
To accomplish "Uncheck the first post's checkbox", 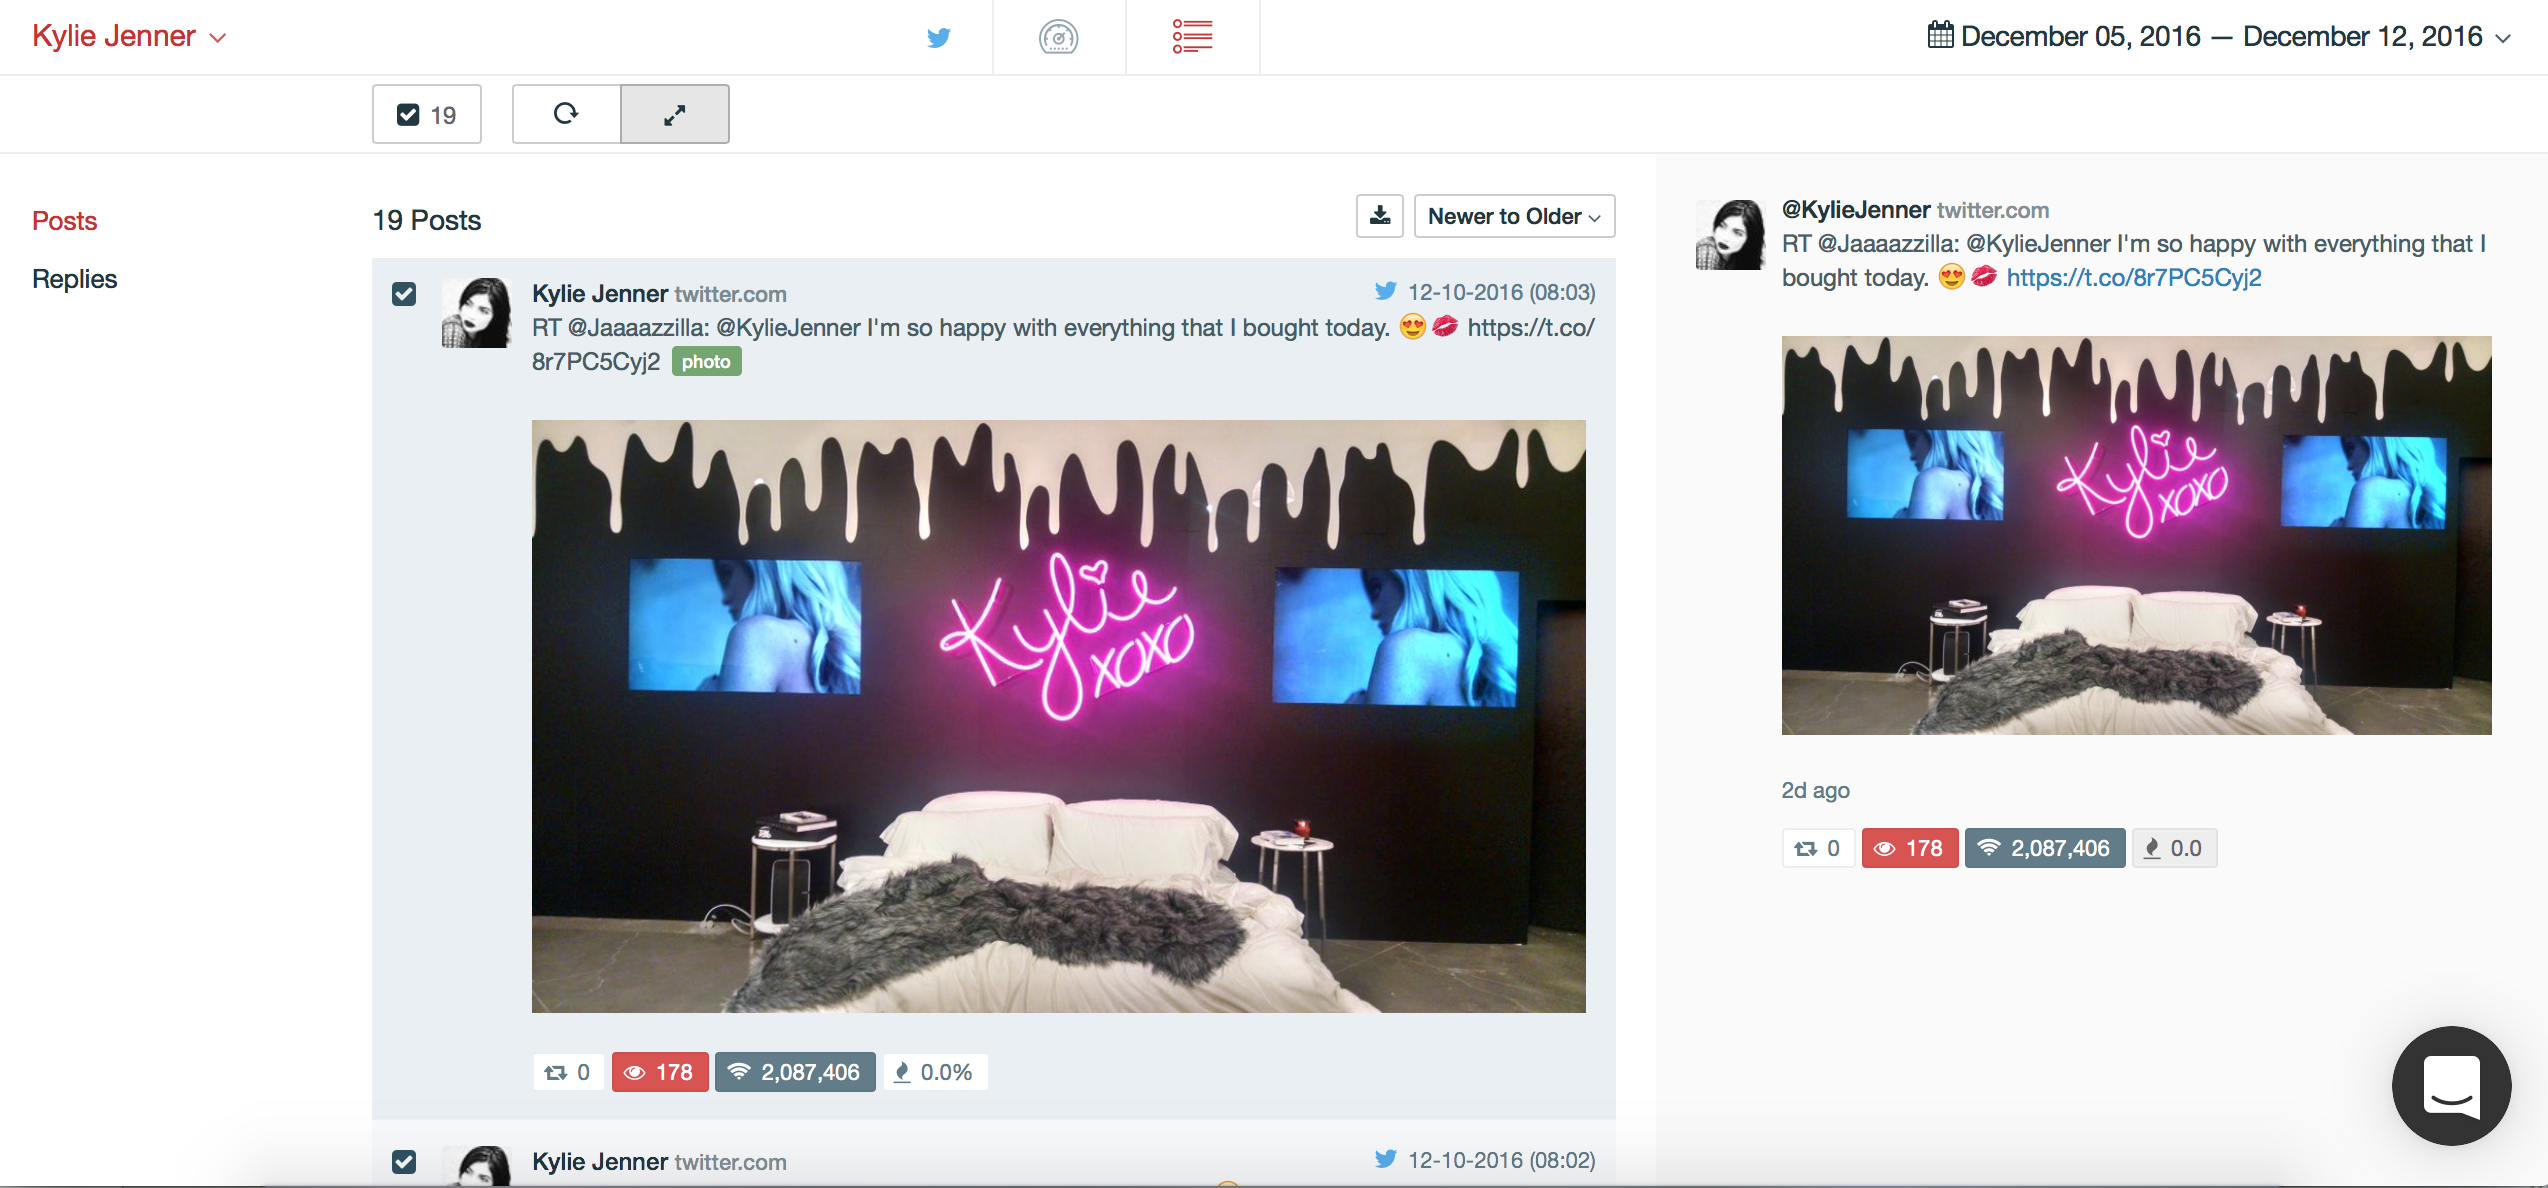I will 404,294.
